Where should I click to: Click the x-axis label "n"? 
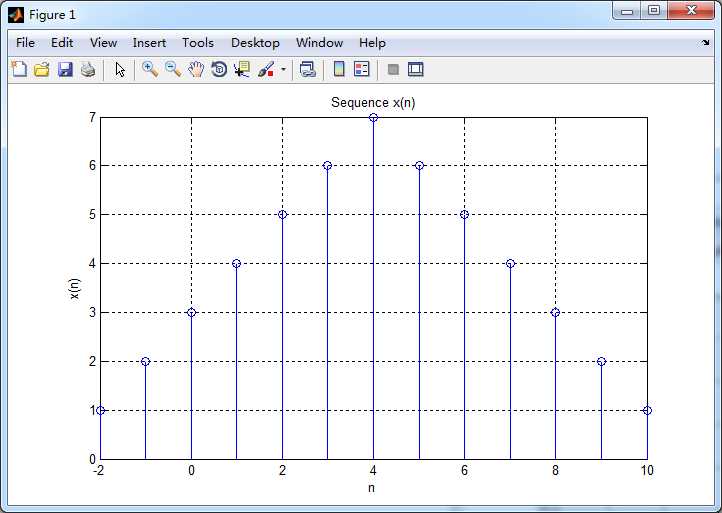coord(371,488)
